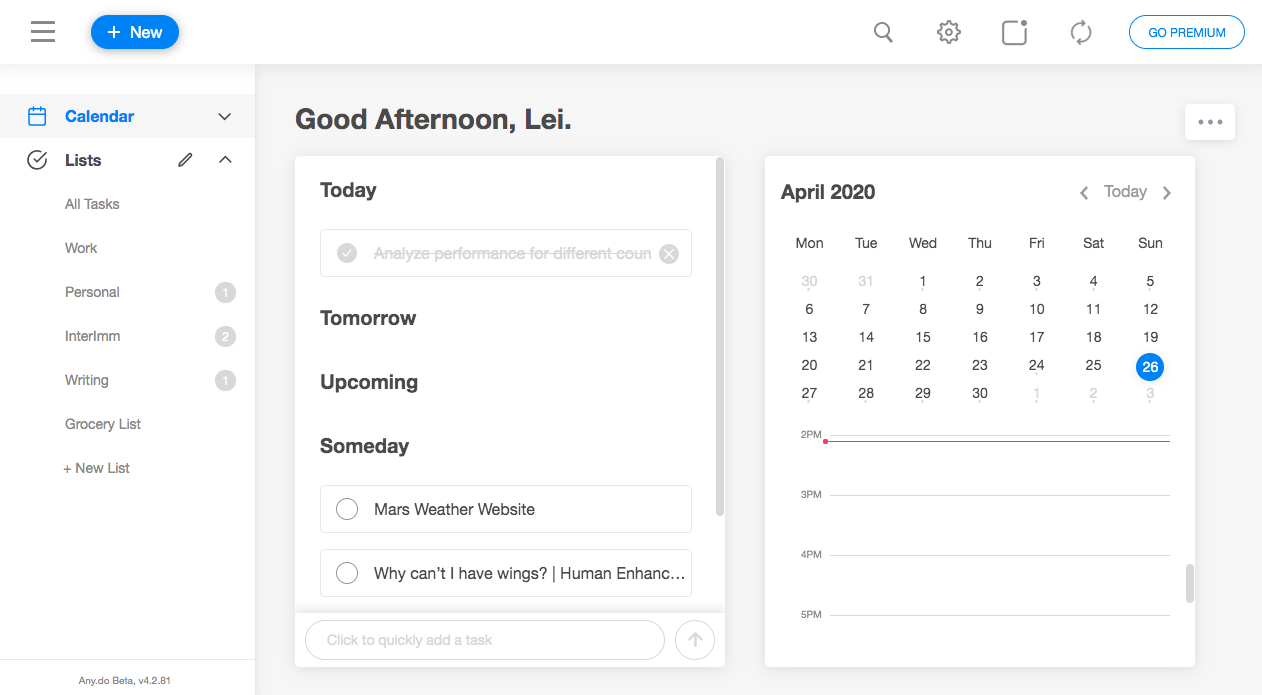The image size is (1262, 695).
Task: Uncheck the completed Analyze performance task
Action: point(347,254)
